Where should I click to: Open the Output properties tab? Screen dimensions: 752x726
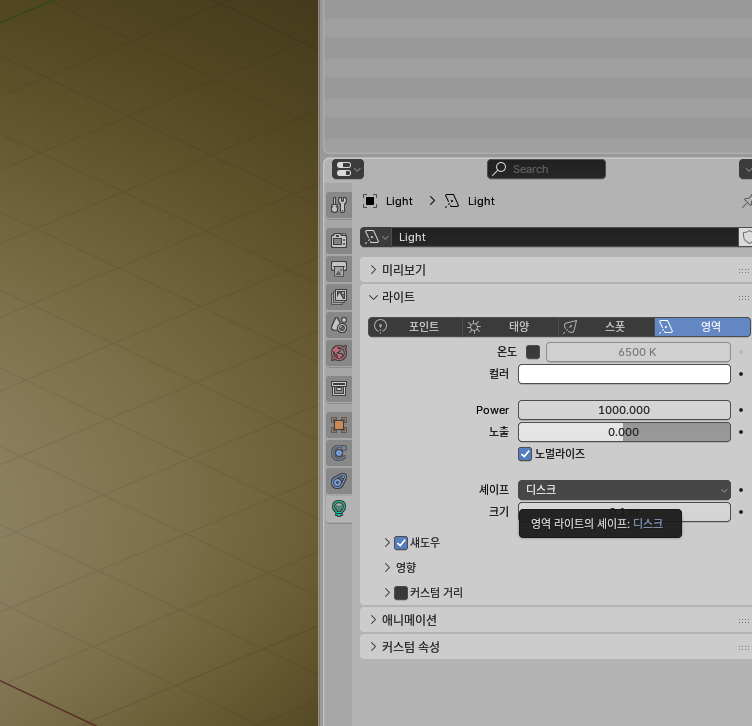tap(339, 269)
